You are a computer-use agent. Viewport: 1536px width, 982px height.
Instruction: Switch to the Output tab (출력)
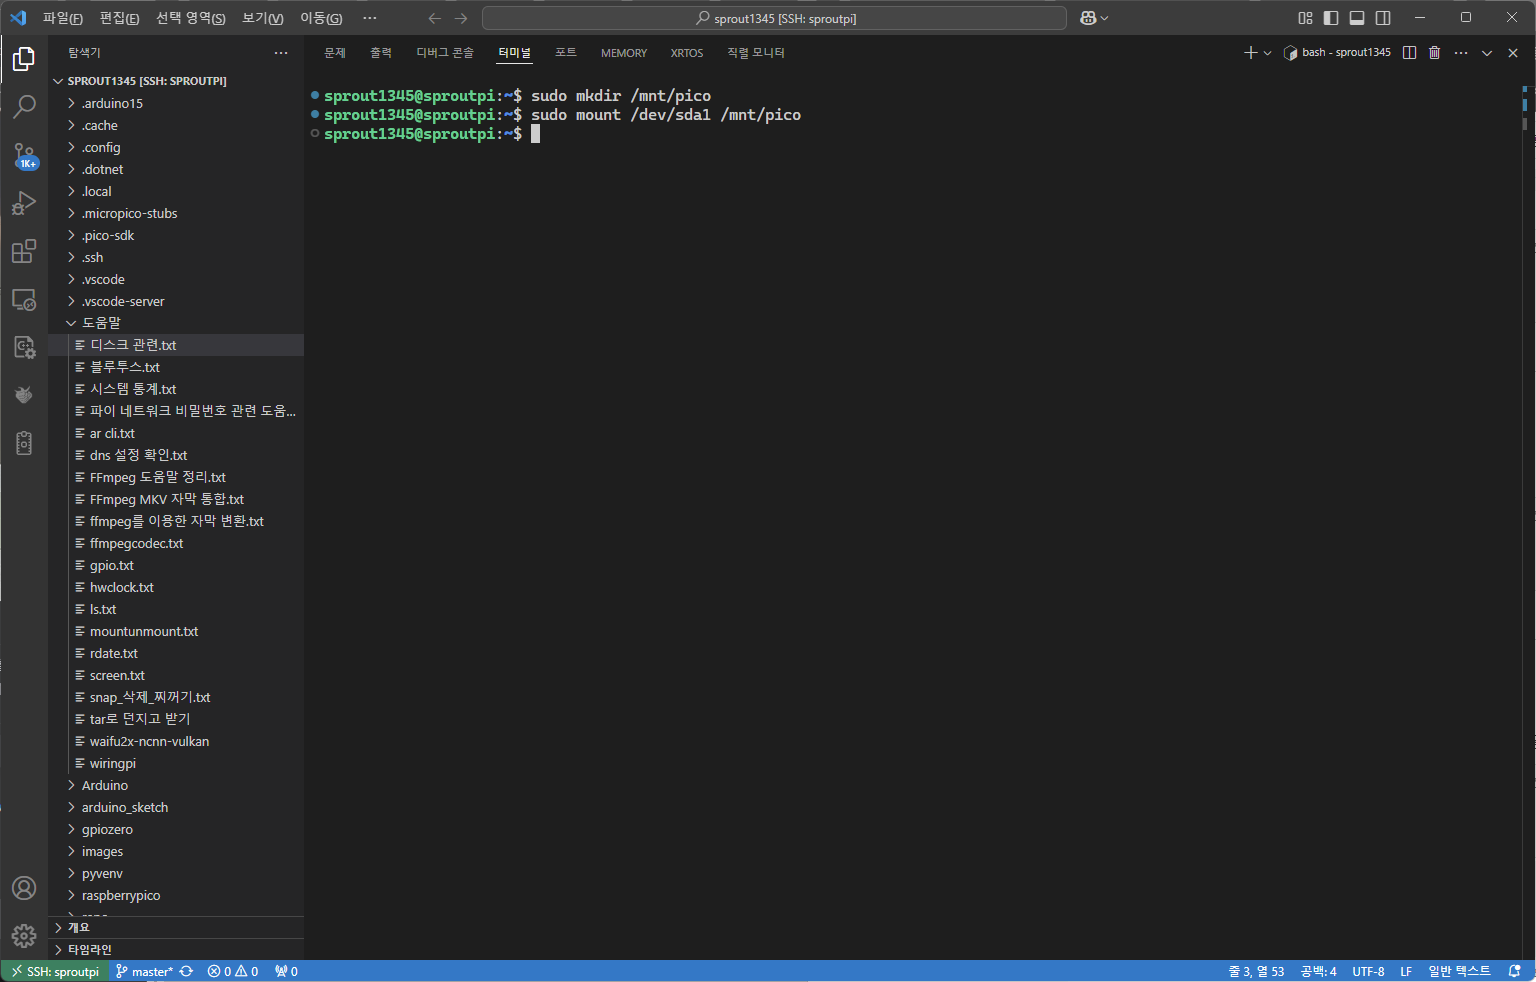pos(381,53)
